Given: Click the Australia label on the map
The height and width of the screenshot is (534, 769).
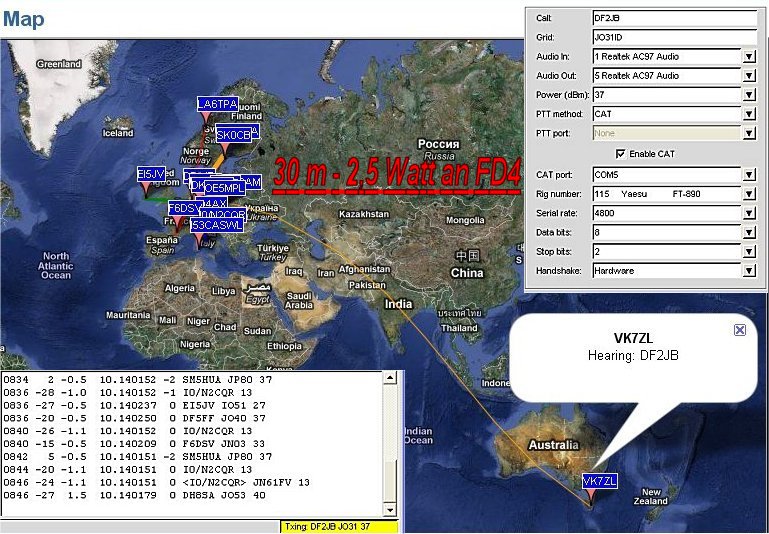Looking at the screenshot, I should point(553,445).
